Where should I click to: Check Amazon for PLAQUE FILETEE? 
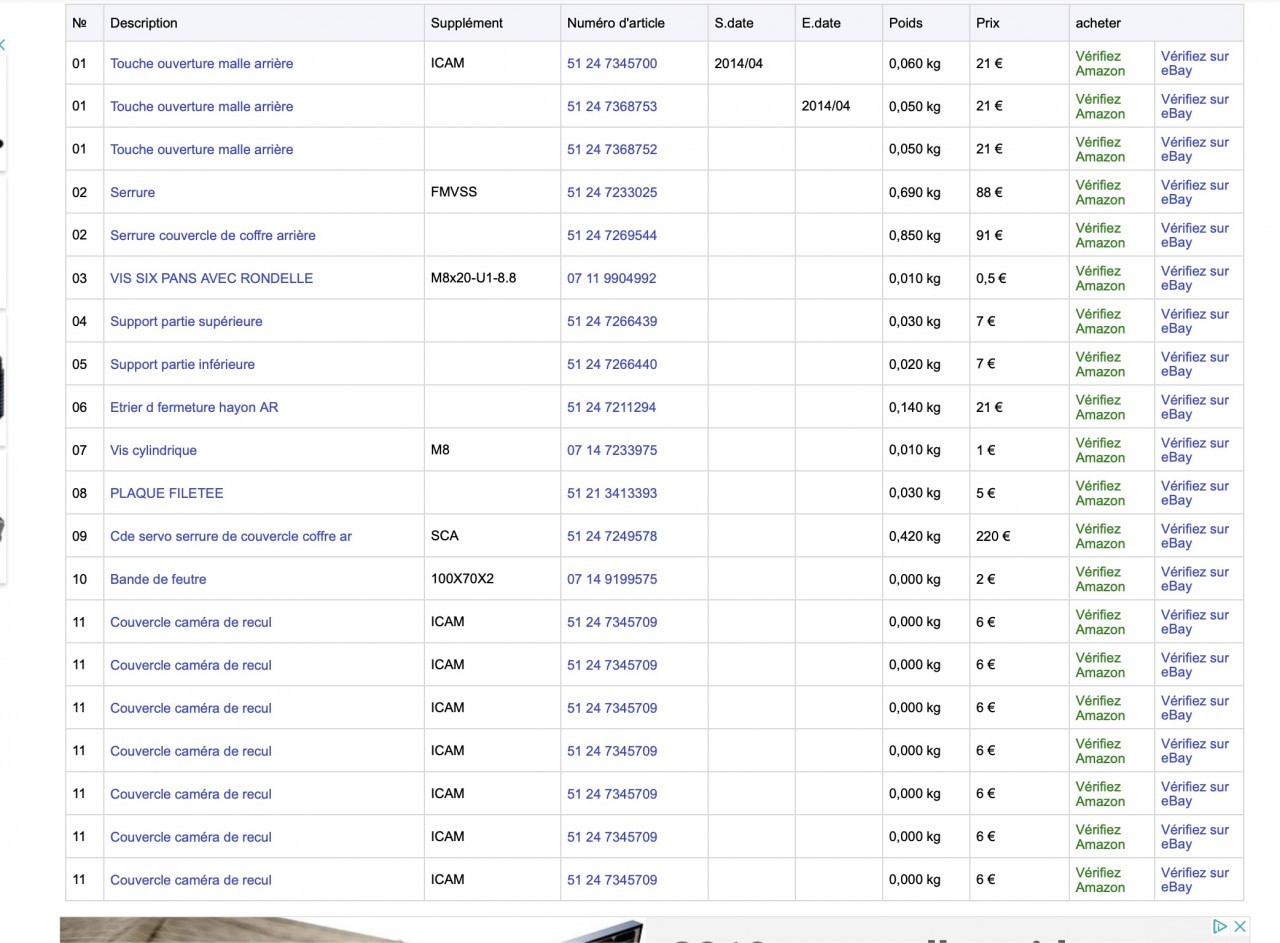[1100, 493]
